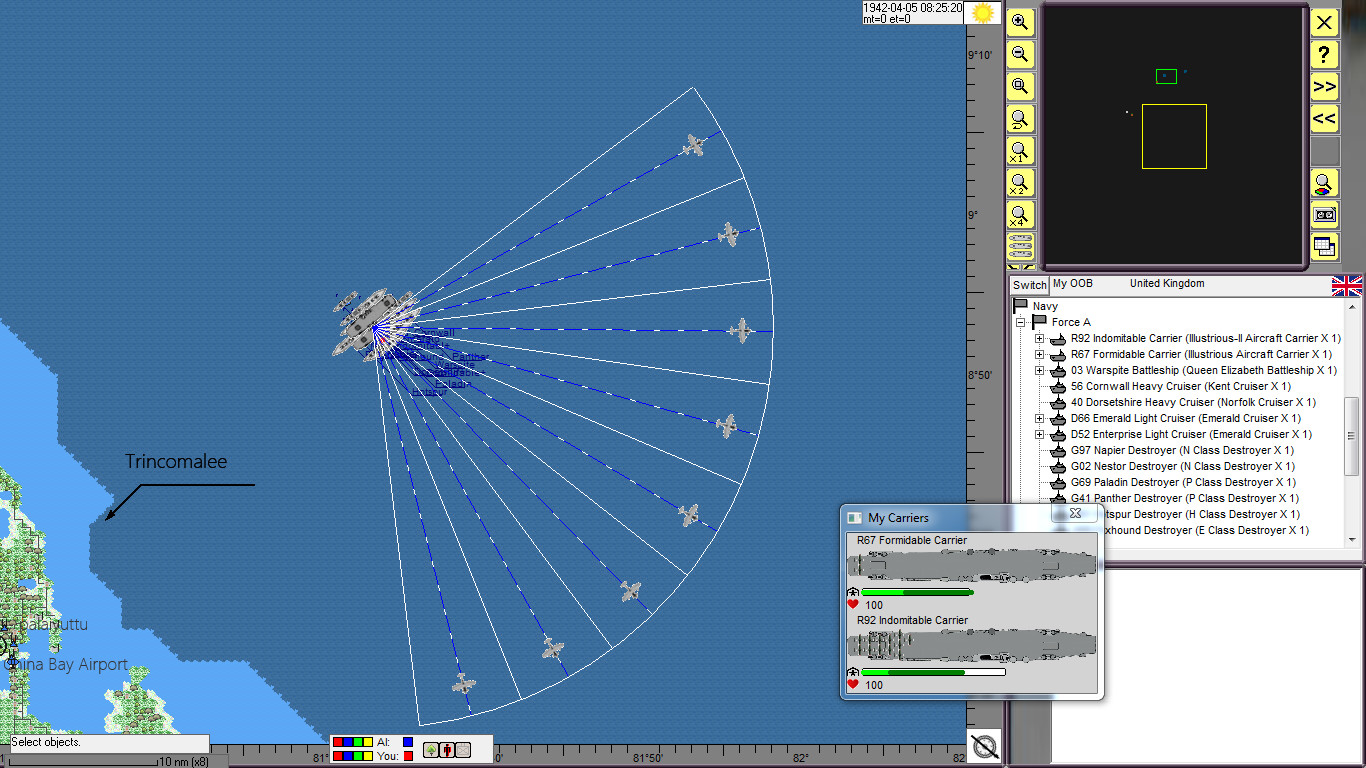Image resolution: width=1366 pixels, height=768 pixels.
Task: Toggle the soldier unit display icon
Action: coord(448,749)
